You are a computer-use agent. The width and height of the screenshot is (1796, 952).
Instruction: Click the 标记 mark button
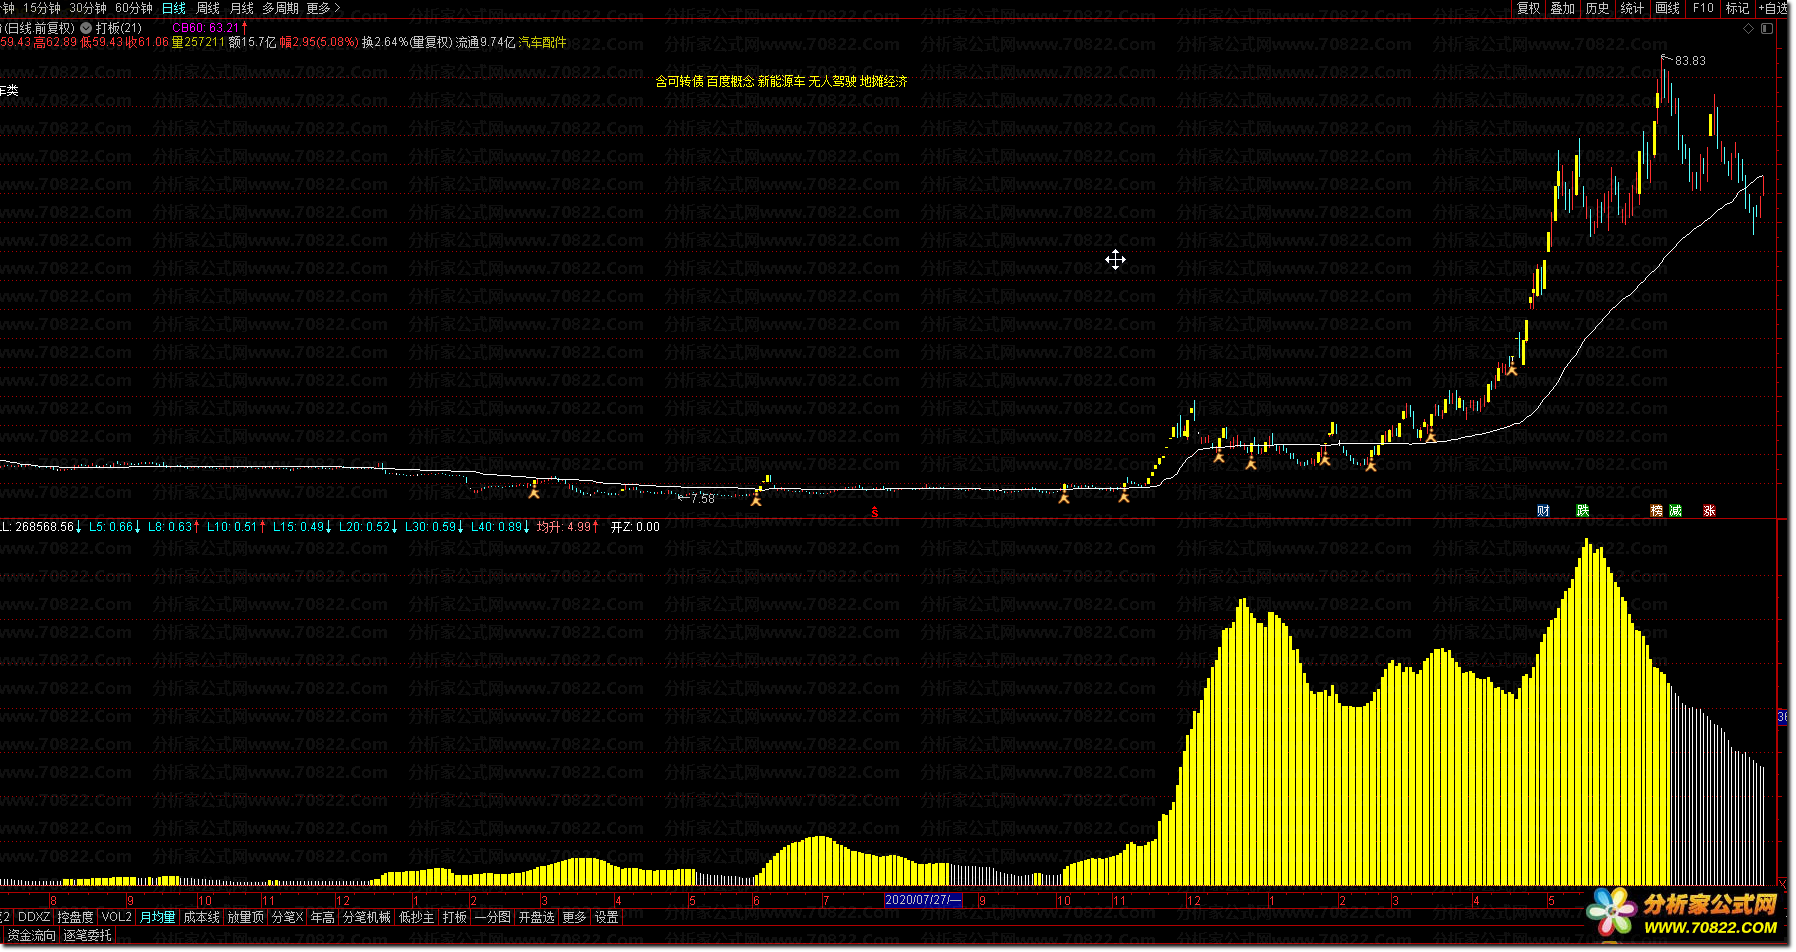coord(1737,8)
